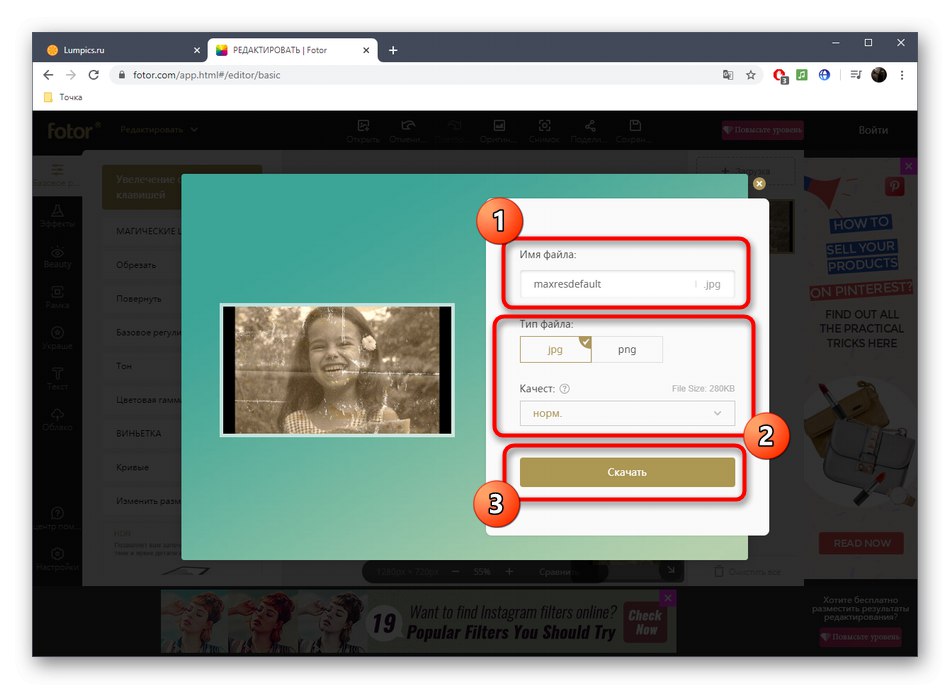950x689 pixels.
Task: Click the Открыть toolbar icon
Action: (363, 131)
